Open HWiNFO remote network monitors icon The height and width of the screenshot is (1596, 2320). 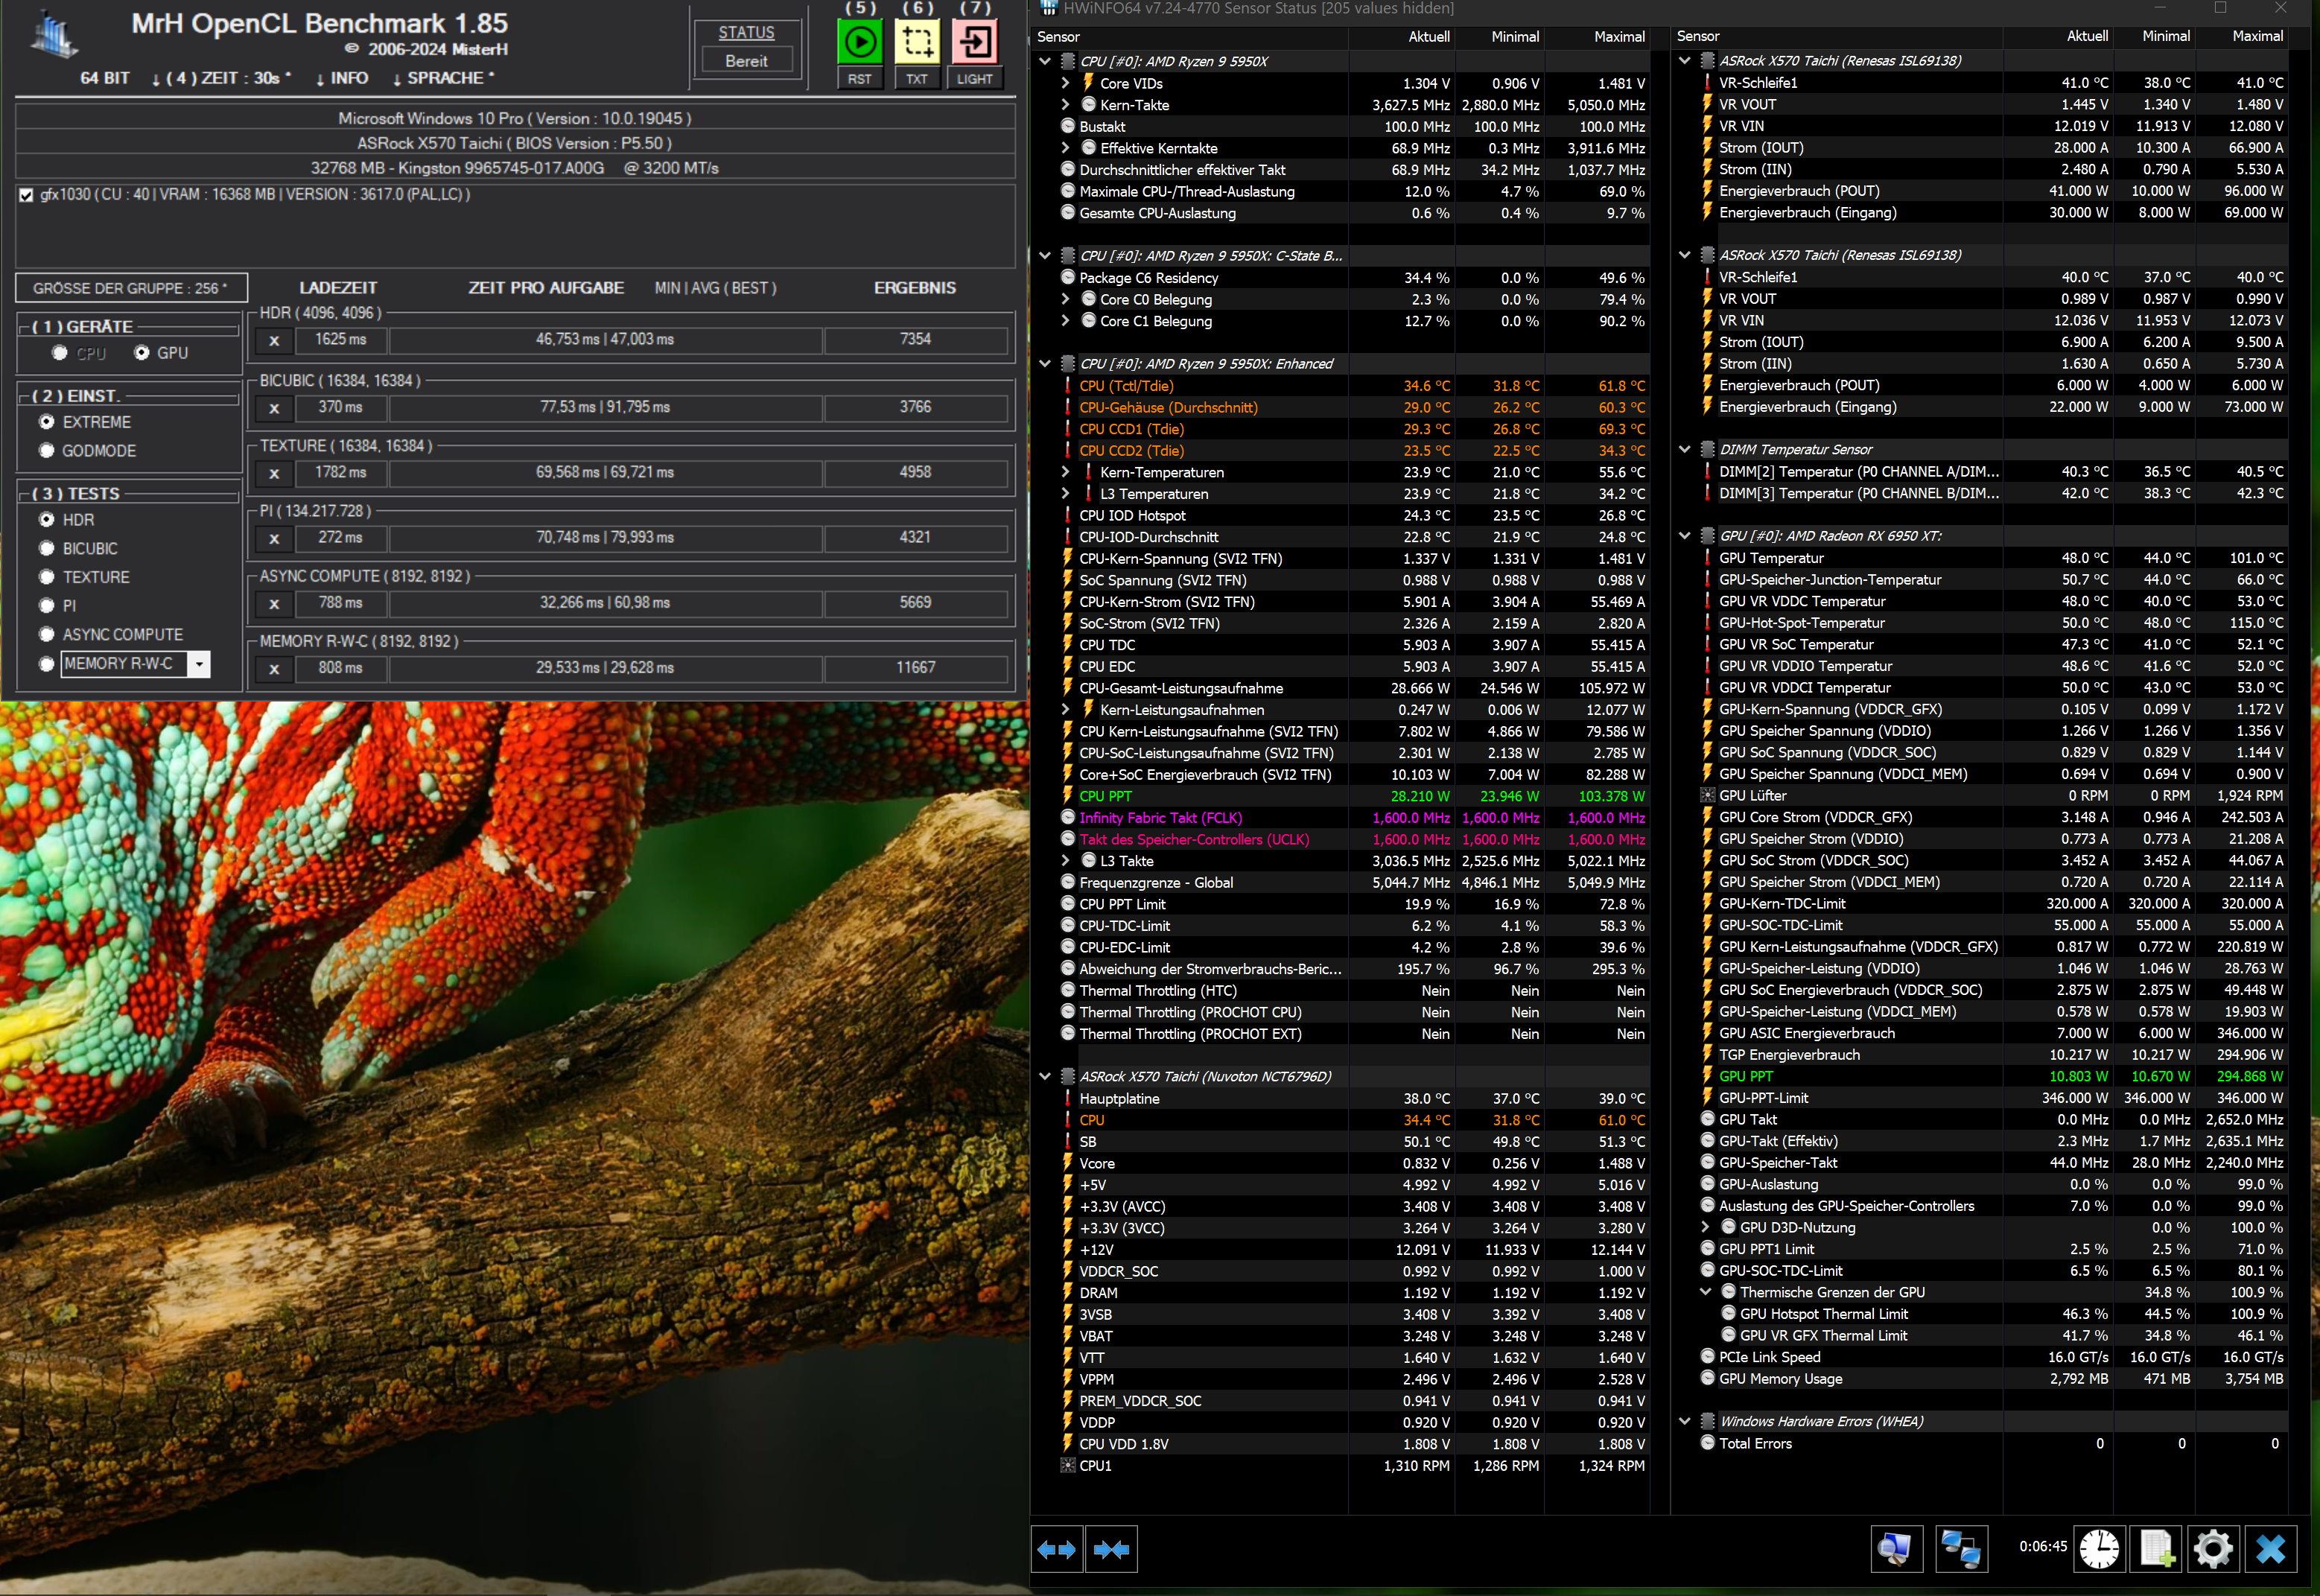click(x=1961, y=1549)
